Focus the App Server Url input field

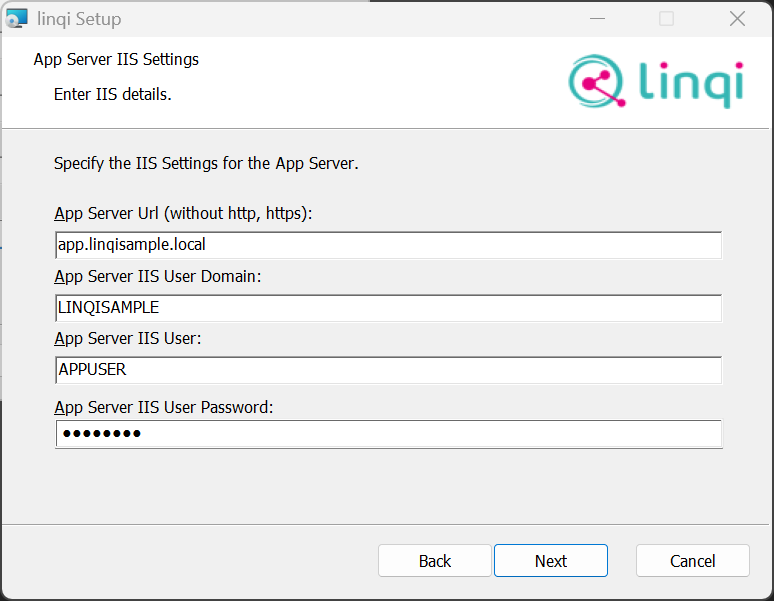click(x=388, y=245)
